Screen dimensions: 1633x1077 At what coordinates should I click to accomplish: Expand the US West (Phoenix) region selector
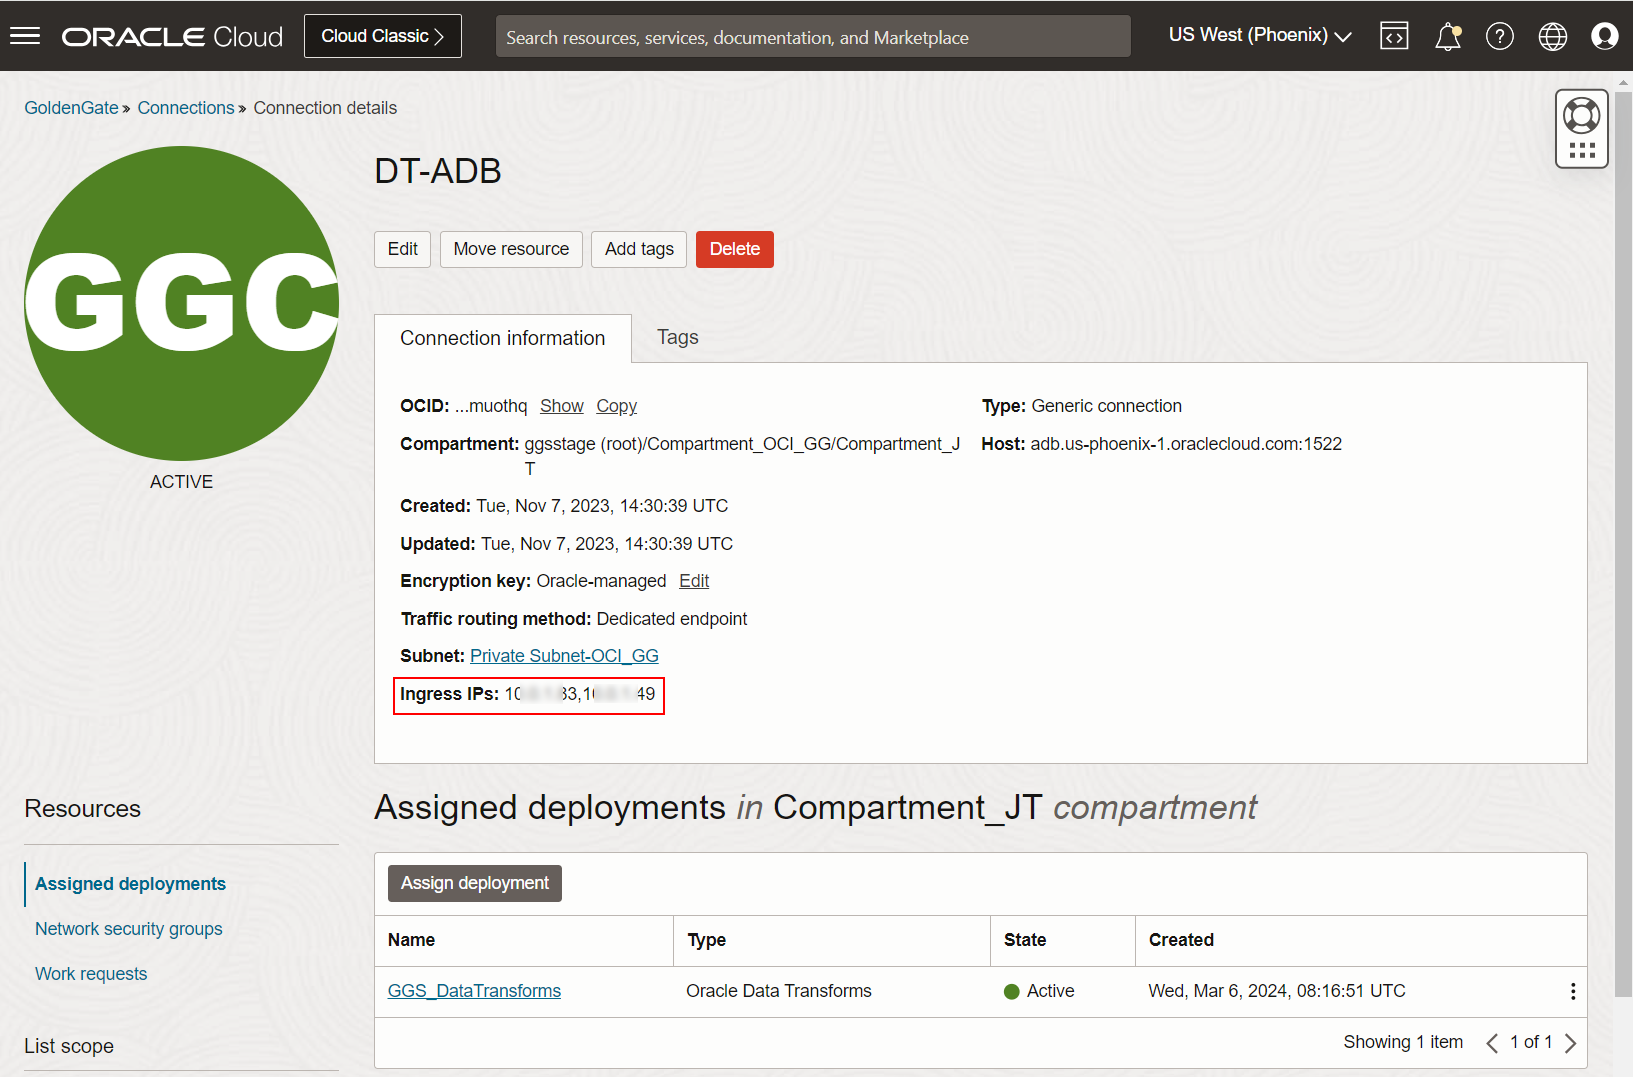tap(1260, 36)
